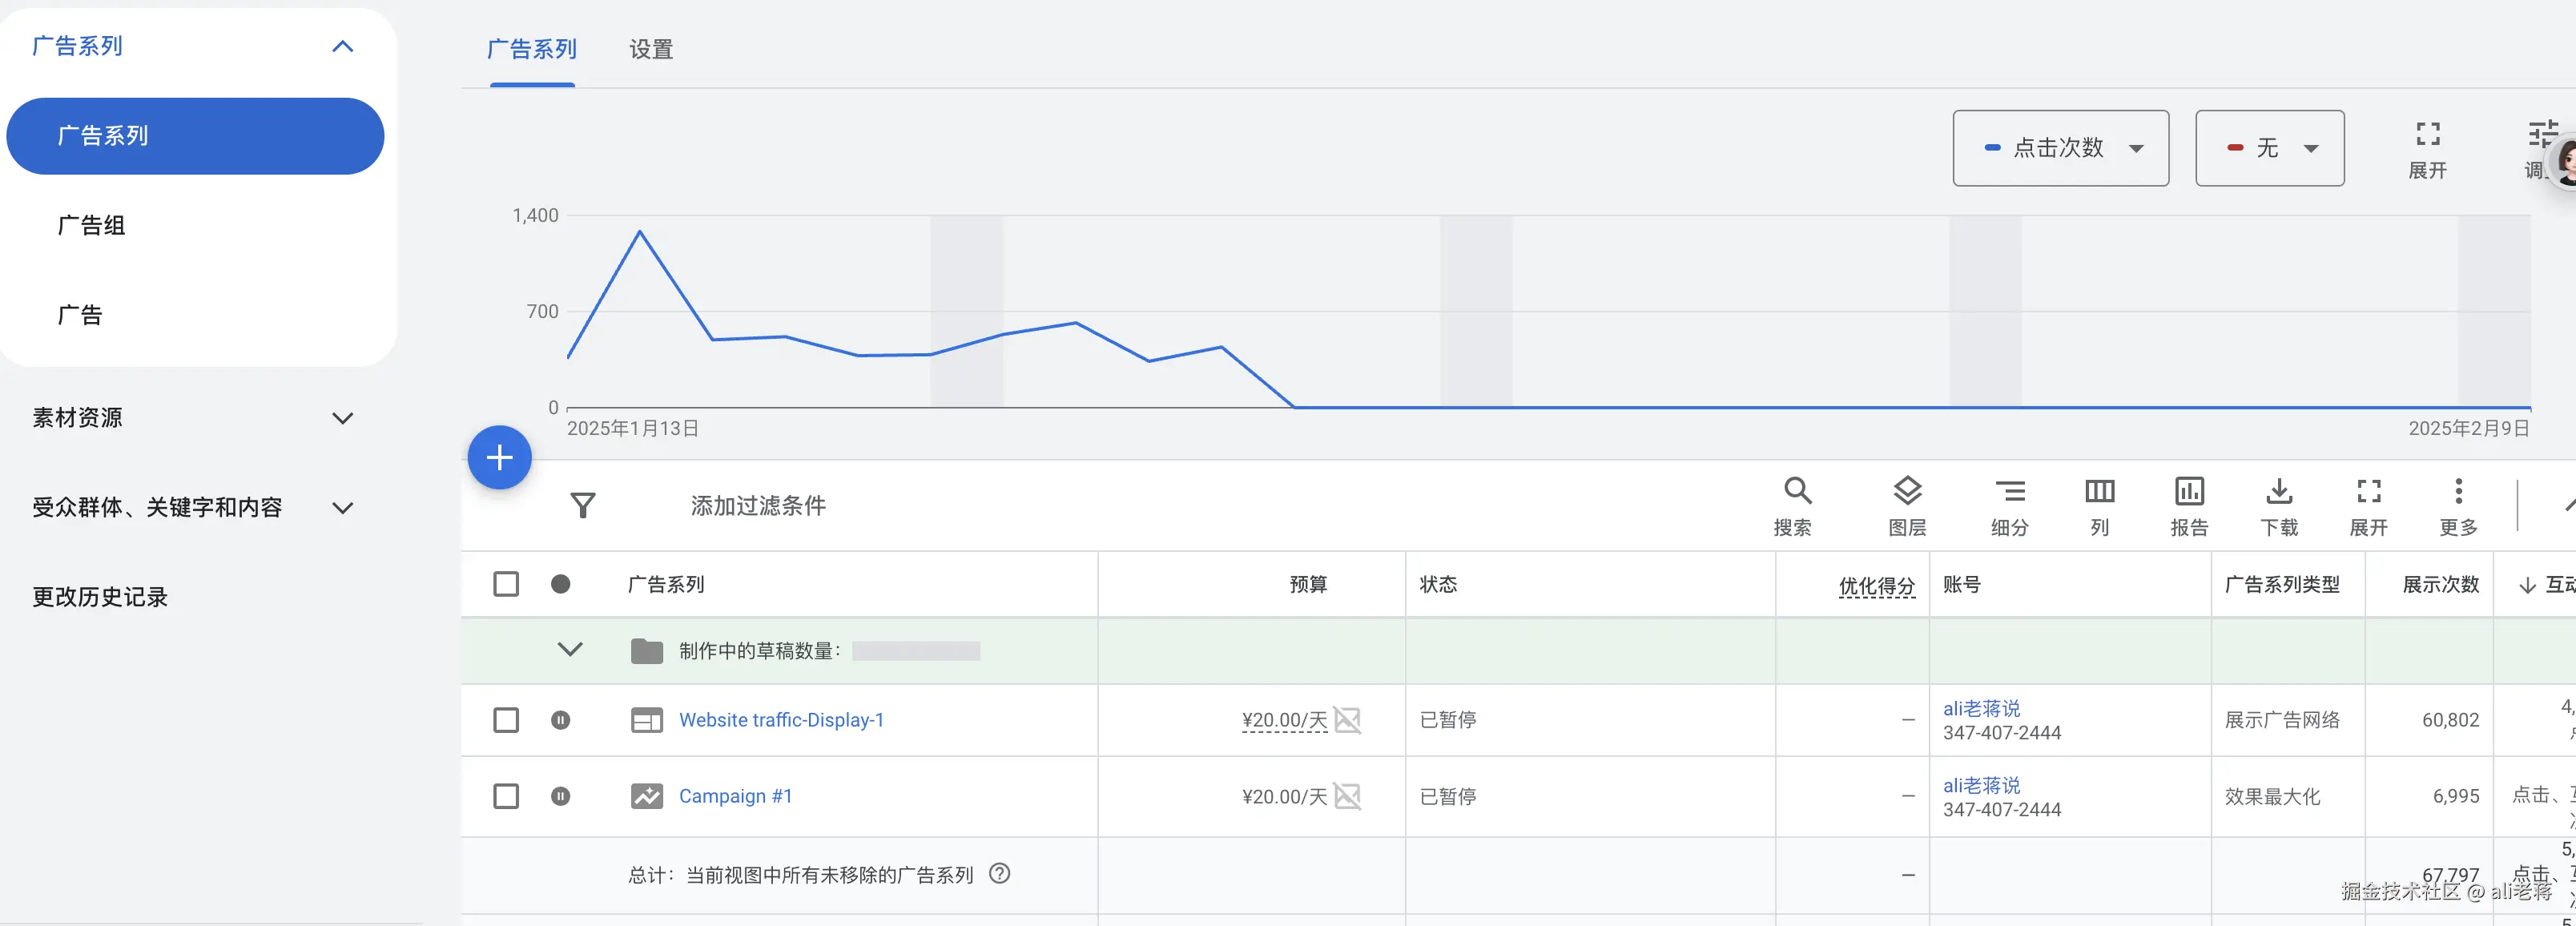2576x926 pixels.
Task: Switch to the 设置 tab
Action: [x=651, y=50]
